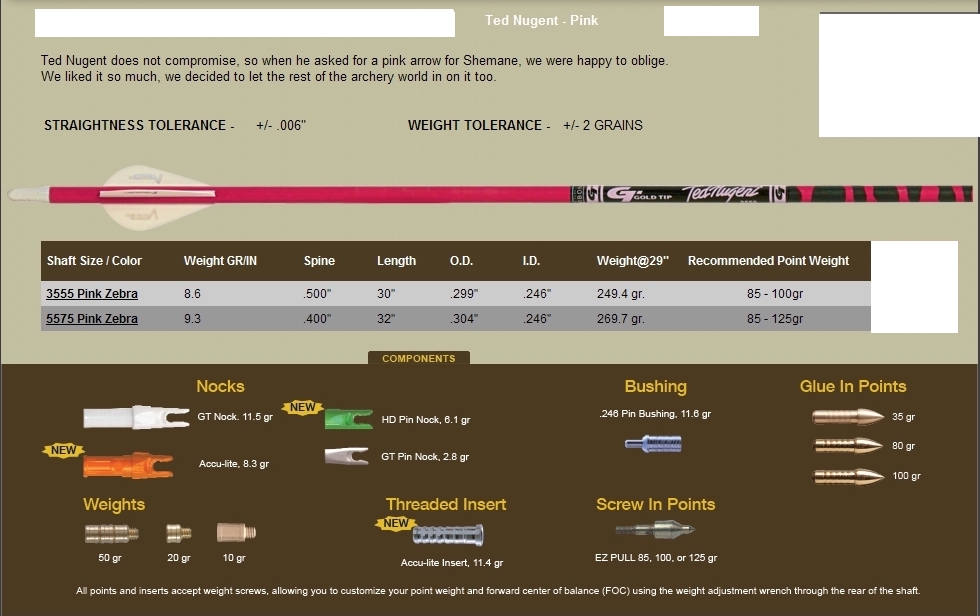Click the 249.4 gr. weight value
980x616 pixels.
(621, 294)
